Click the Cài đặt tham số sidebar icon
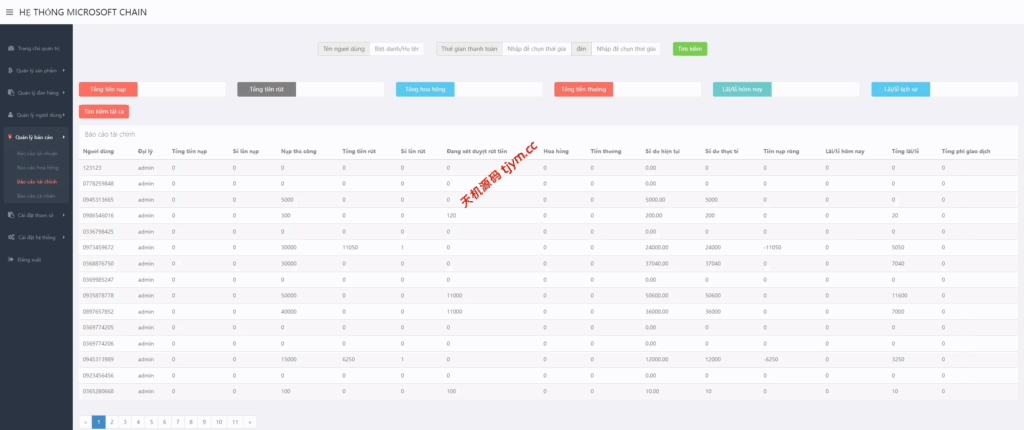The height and width of the screenshot is (430, 1024). (10, 214)
